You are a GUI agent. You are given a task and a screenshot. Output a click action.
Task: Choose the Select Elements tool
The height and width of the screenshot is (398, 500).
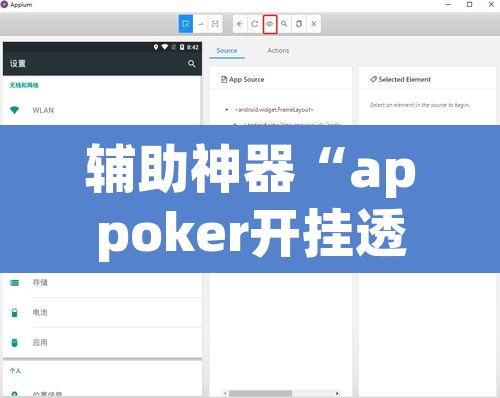pos(186,24)
